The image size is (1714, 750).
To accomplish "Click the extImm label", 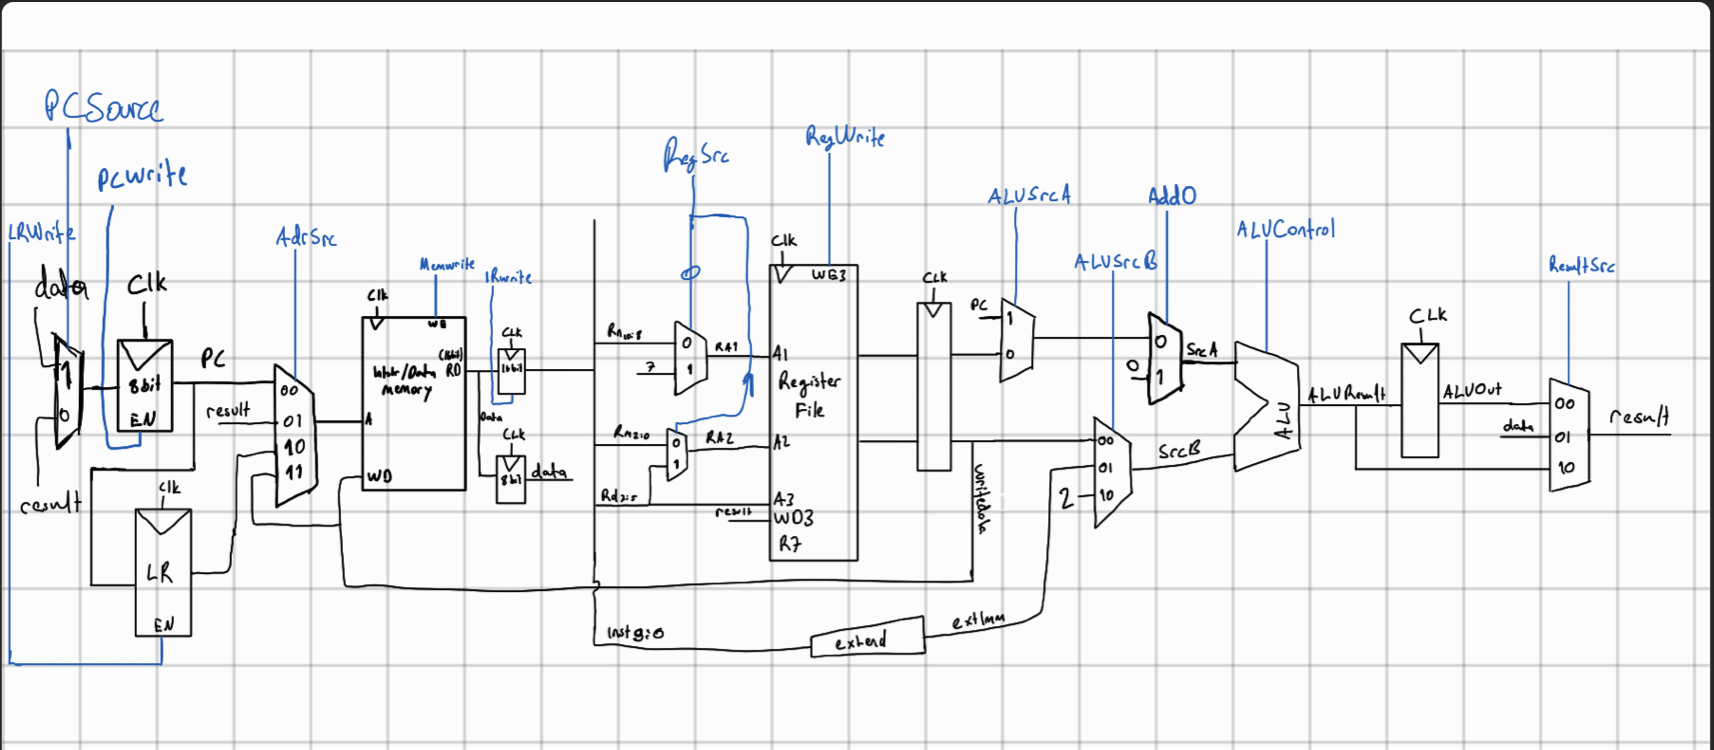I will 978,620.
